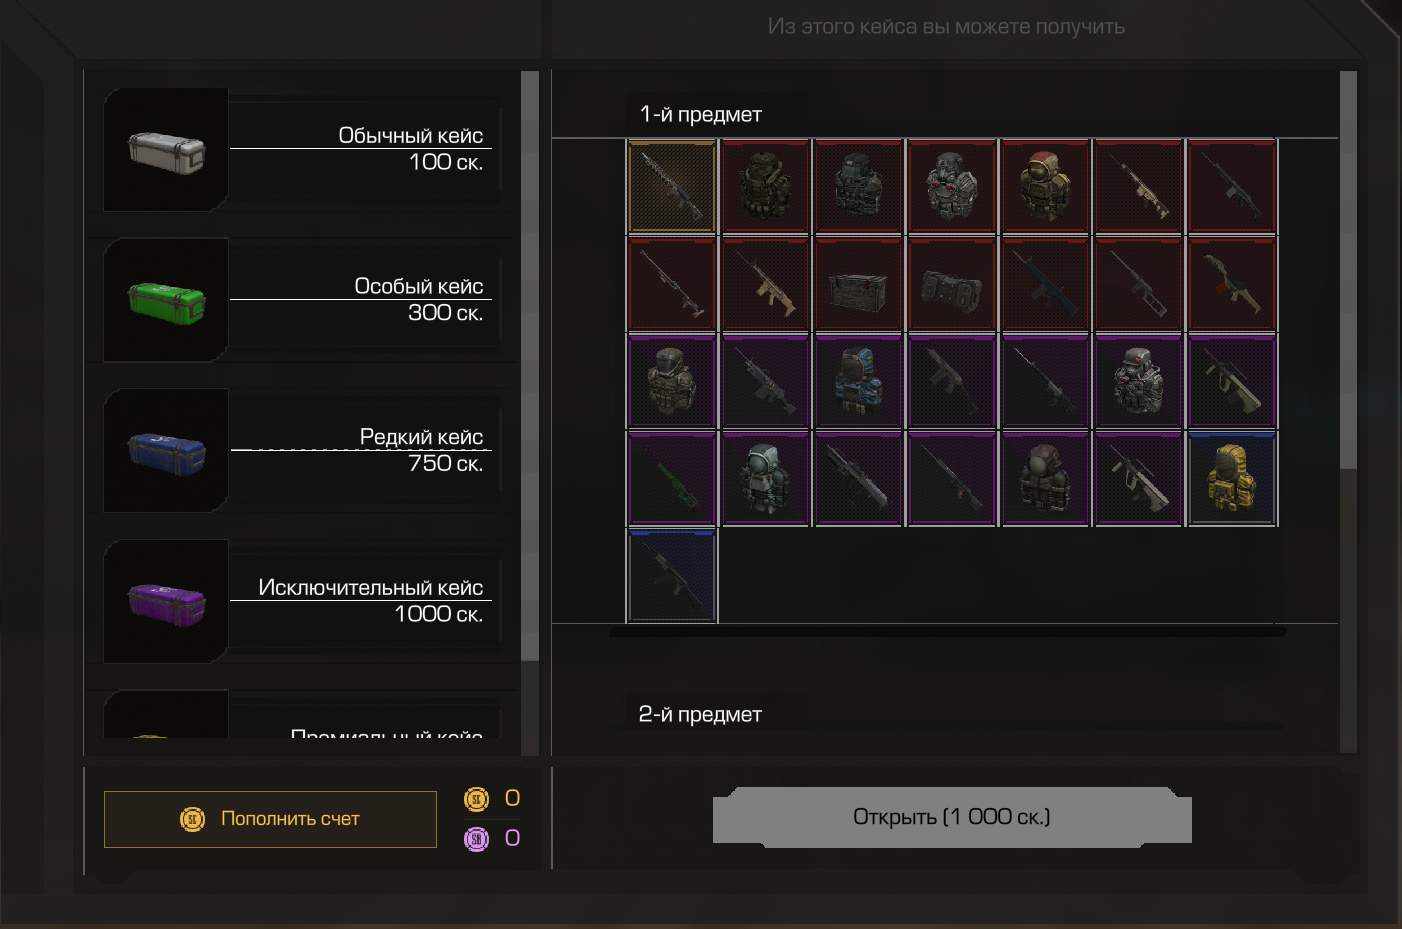Select the gray Обычный кейс crate icon
The image size is (1402, 929).
166,150
